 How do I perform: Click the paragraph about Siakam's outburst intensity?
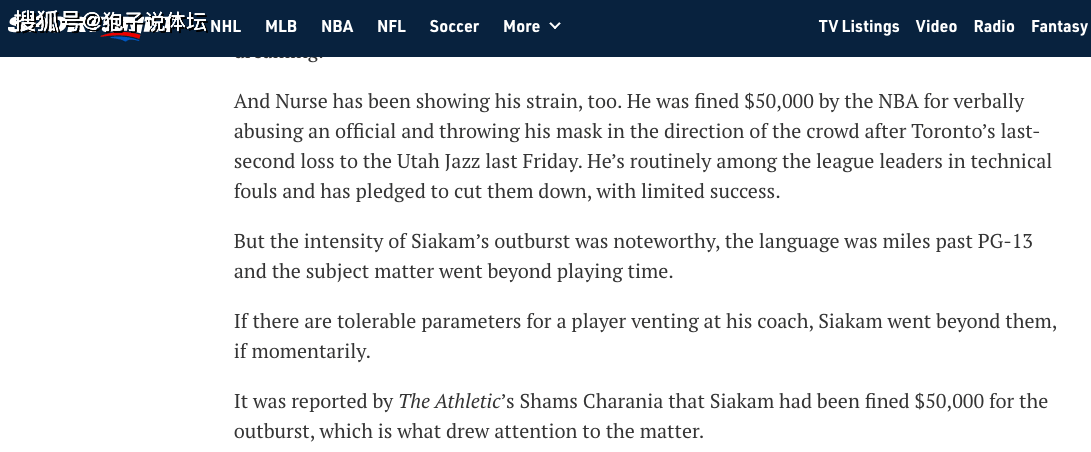[x=633, y=256]
